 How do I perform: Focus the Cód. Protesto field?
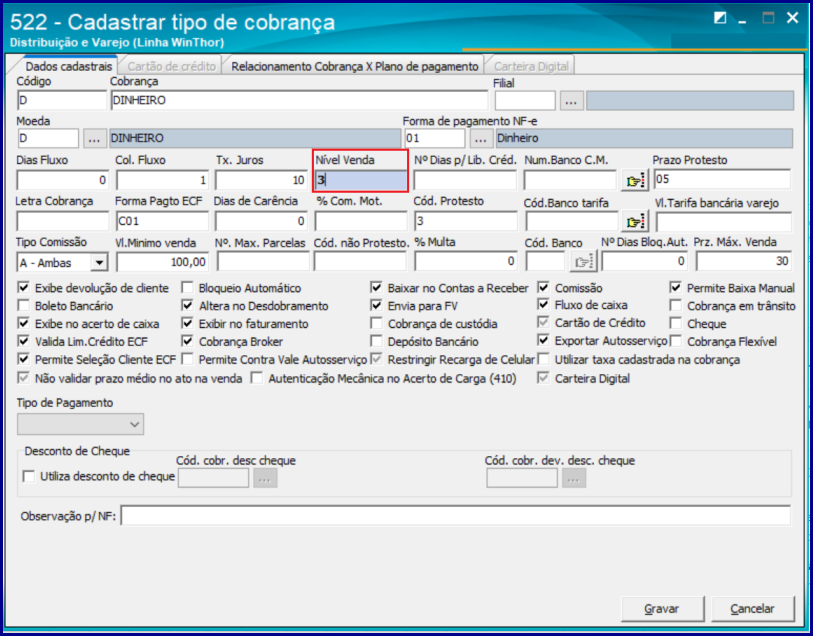point(466,221)
